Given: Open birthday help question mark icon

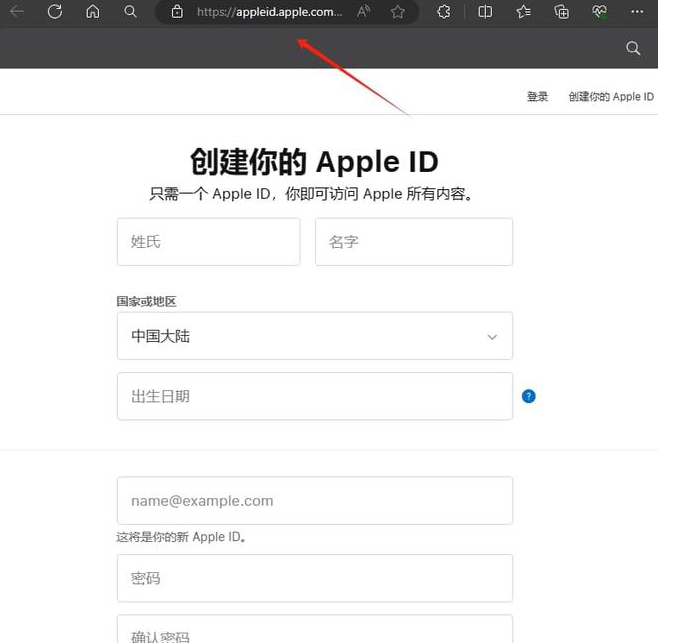Looking at the screenshot, I should click(528, 396).
